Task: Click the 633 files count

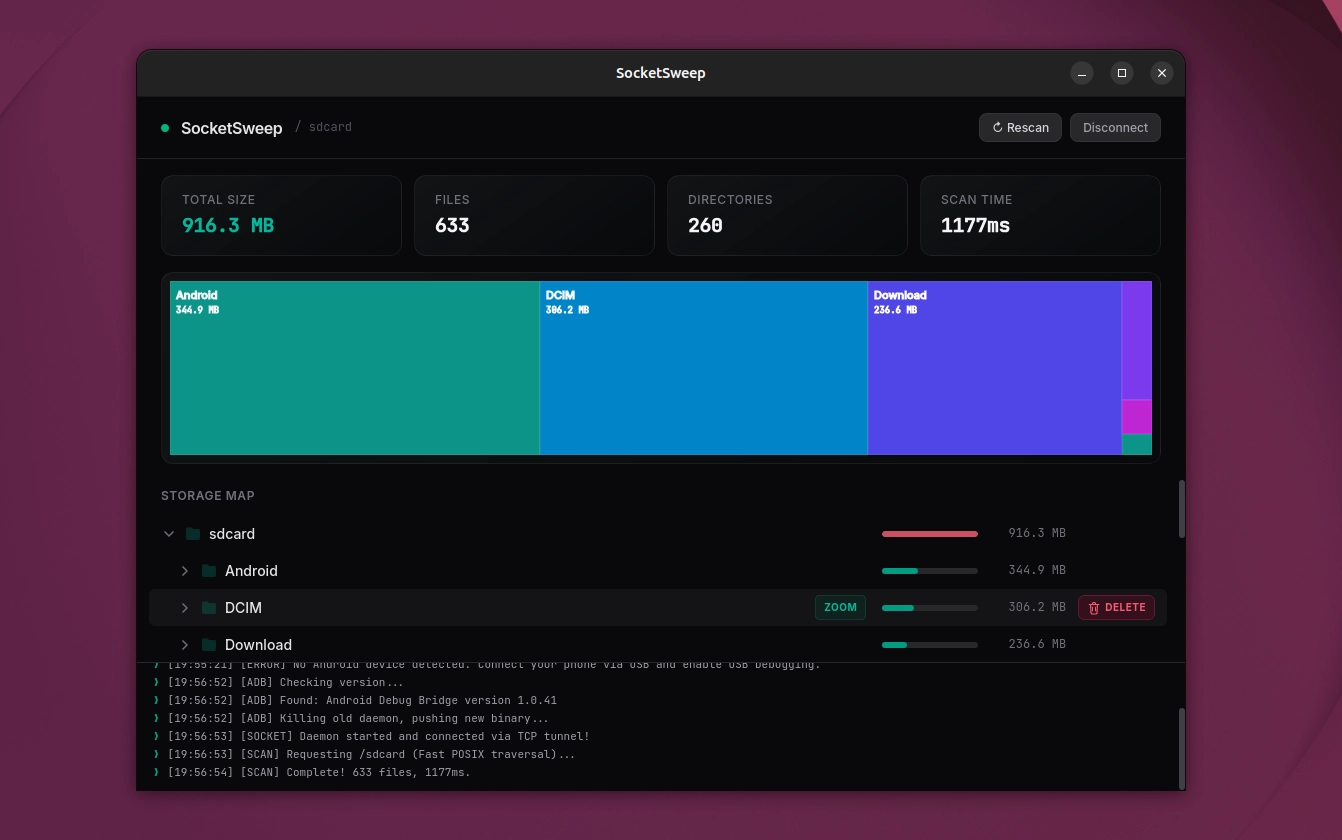Action: (x=452, y=226)
